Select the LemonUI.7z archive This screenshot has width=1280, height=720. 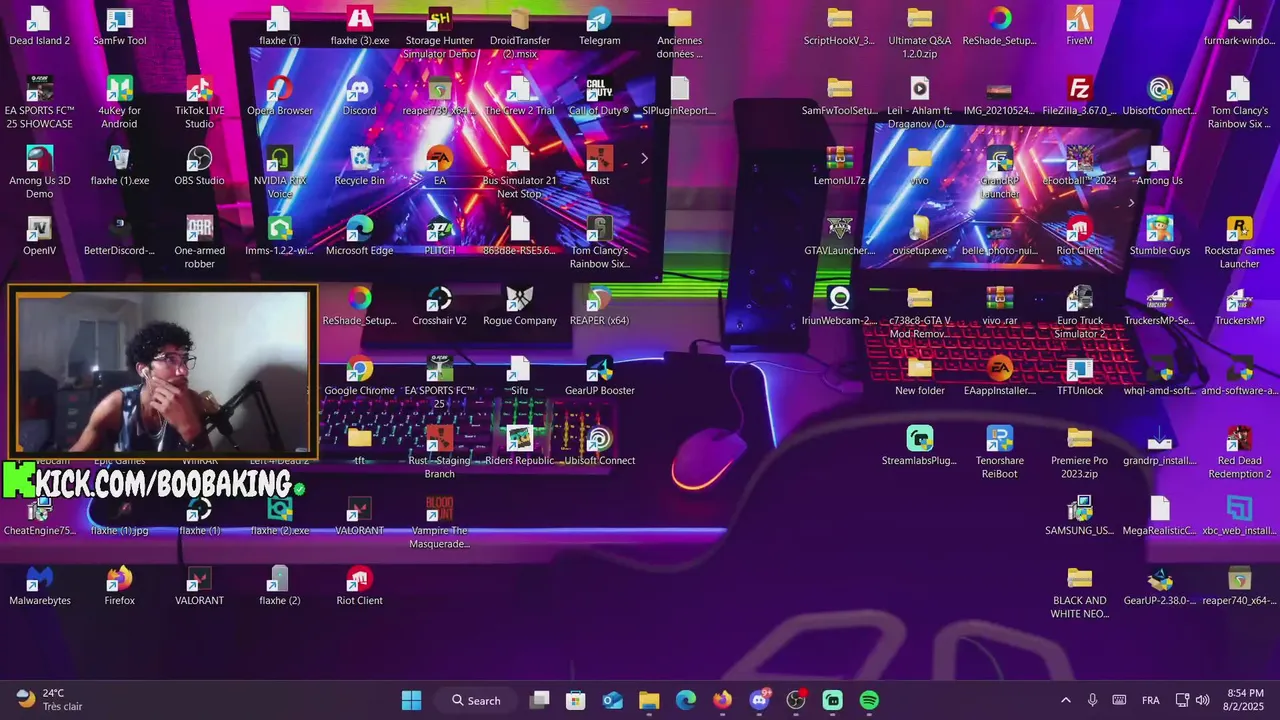point(840,167)
